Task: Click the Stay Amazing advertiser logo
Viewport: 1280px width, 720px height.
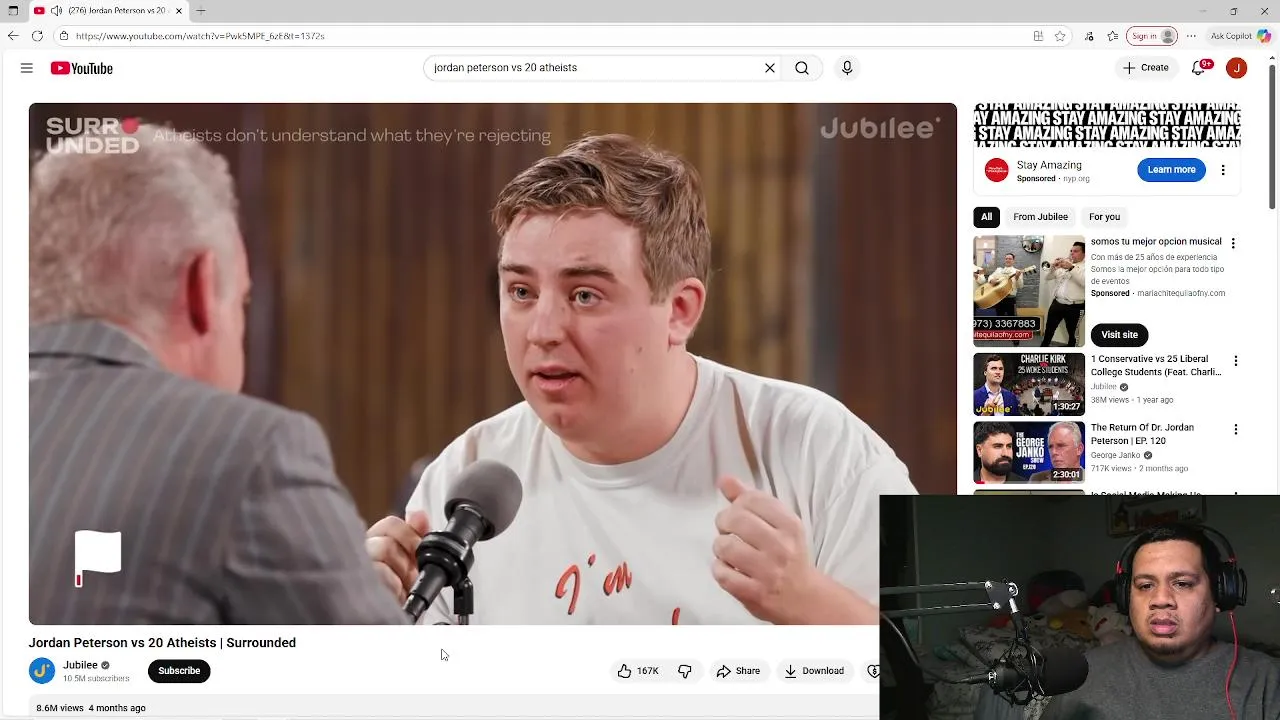Action: [996, 170]
